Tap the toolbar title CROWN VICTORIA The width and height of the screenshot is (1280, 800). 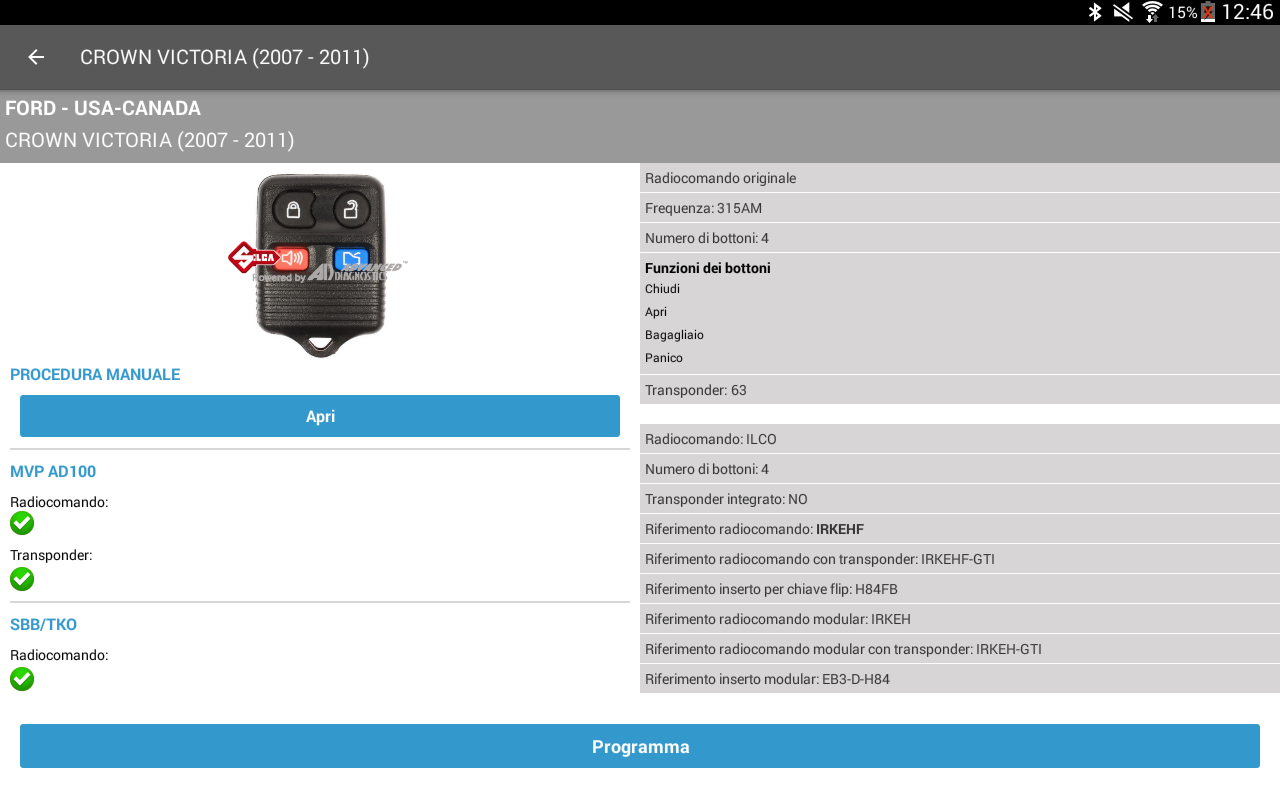[225, 57]
